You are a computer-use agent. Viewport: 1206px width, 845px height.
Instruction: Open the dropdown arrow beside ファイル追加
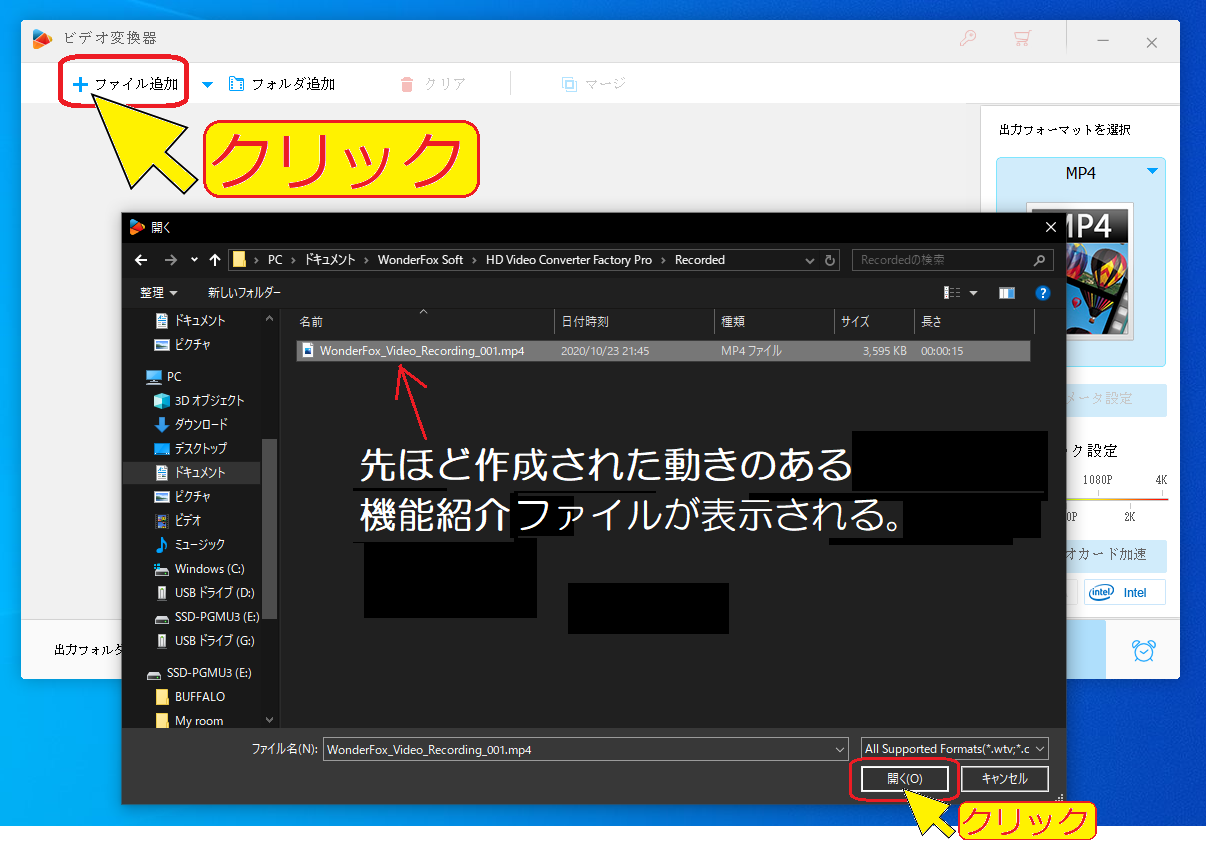tap(208, 85)
